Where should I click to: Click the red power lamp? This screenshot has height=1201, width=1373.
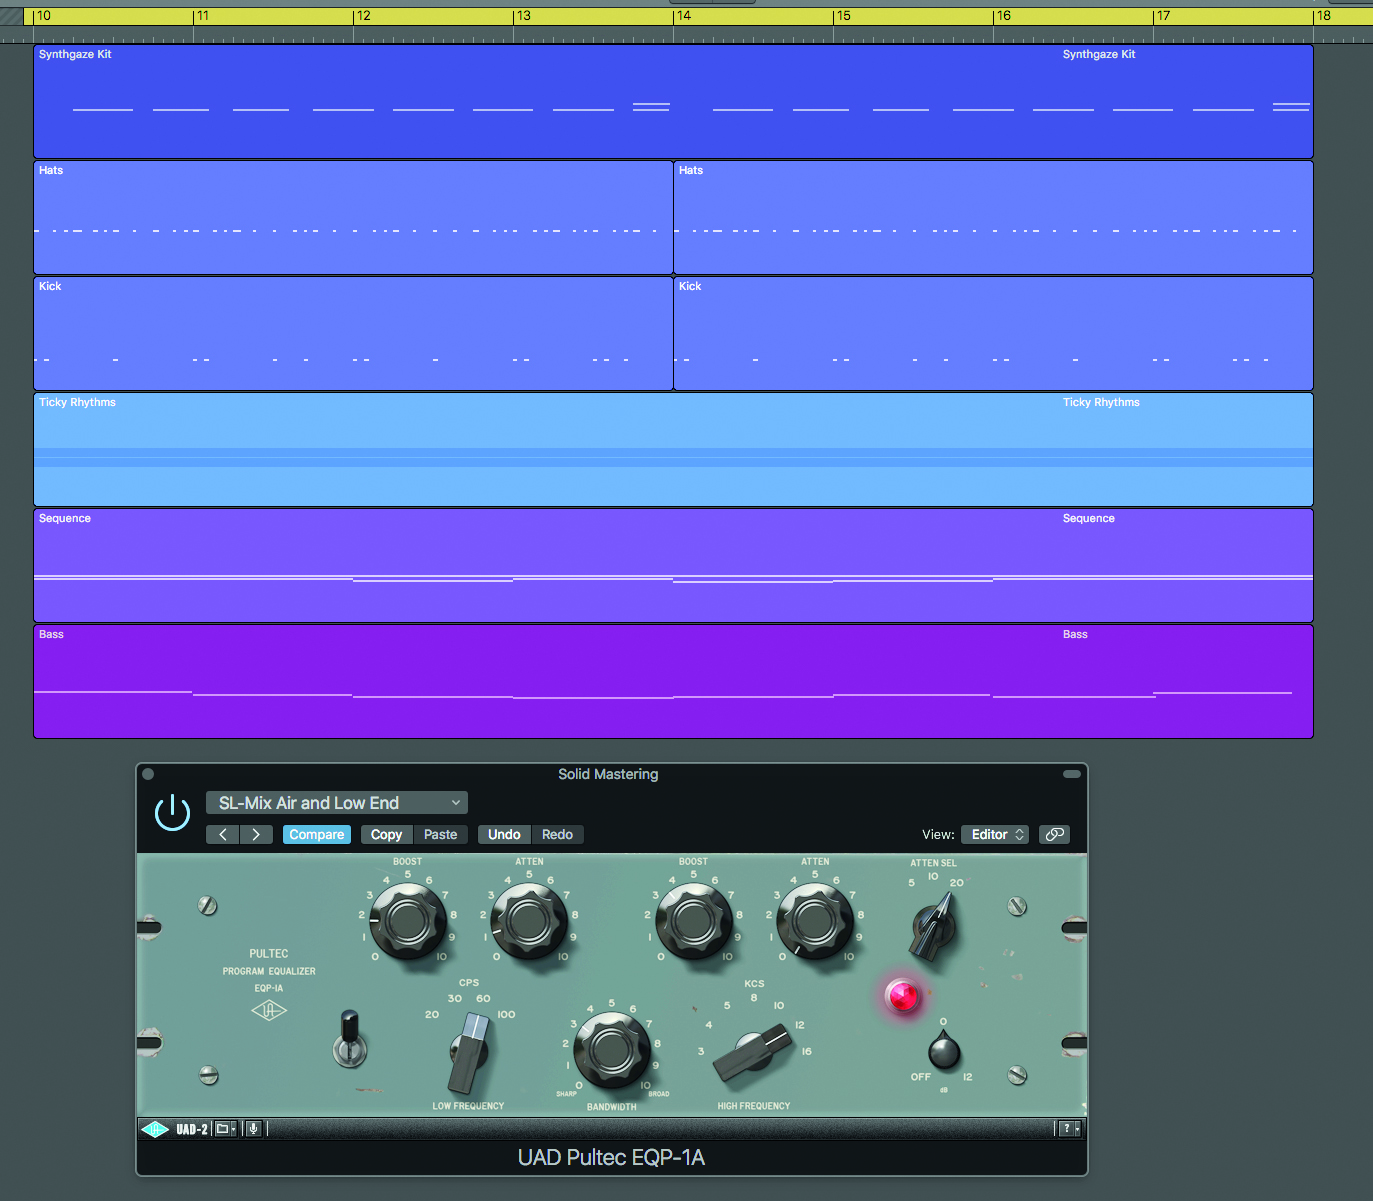coord(902,996)
